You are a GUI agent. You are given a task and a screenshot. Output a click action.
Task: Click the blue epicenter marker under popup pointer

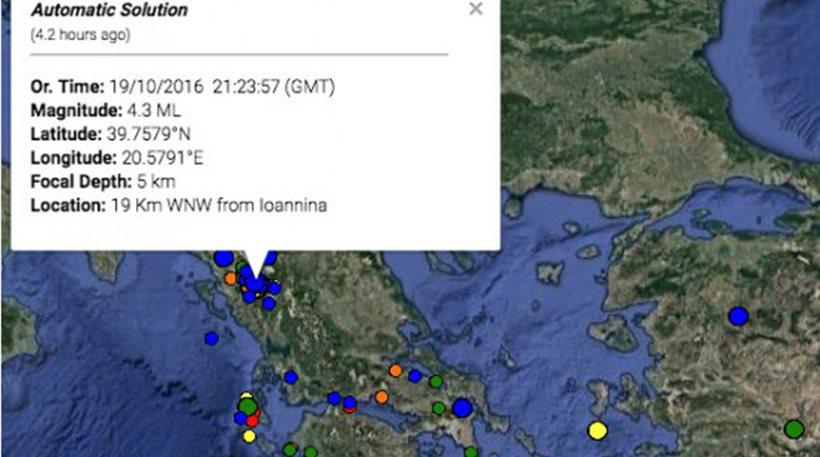(x=257, y=285)
